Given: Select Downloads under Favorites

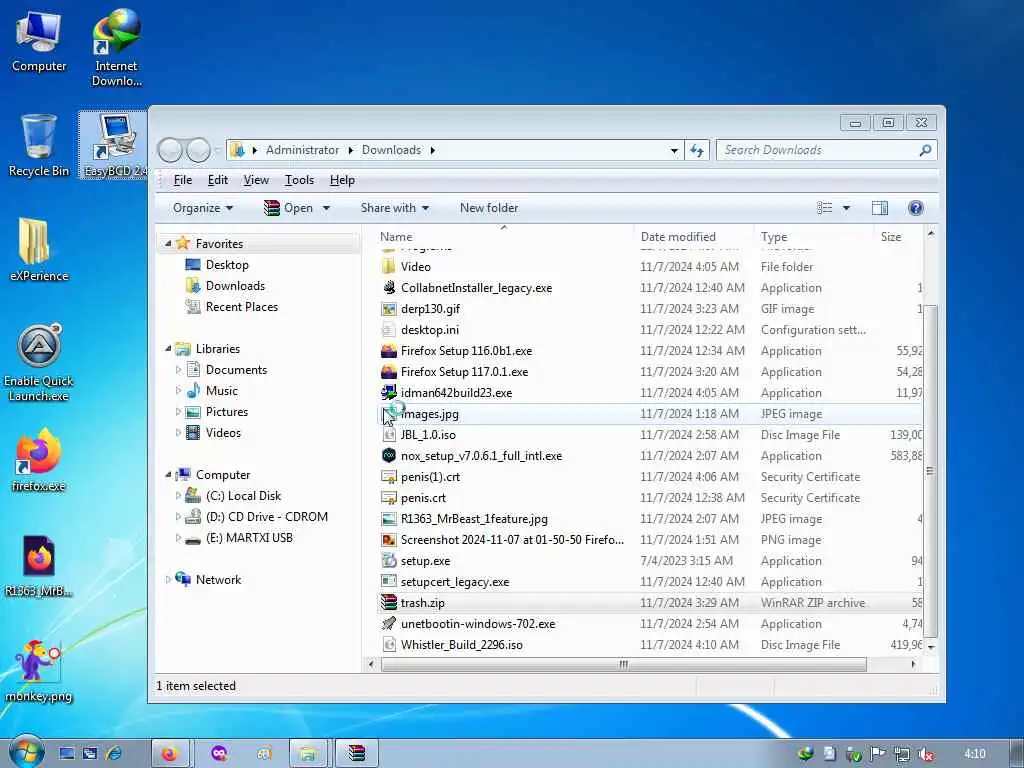Looking at the screenshot, I should coord(235,285).
